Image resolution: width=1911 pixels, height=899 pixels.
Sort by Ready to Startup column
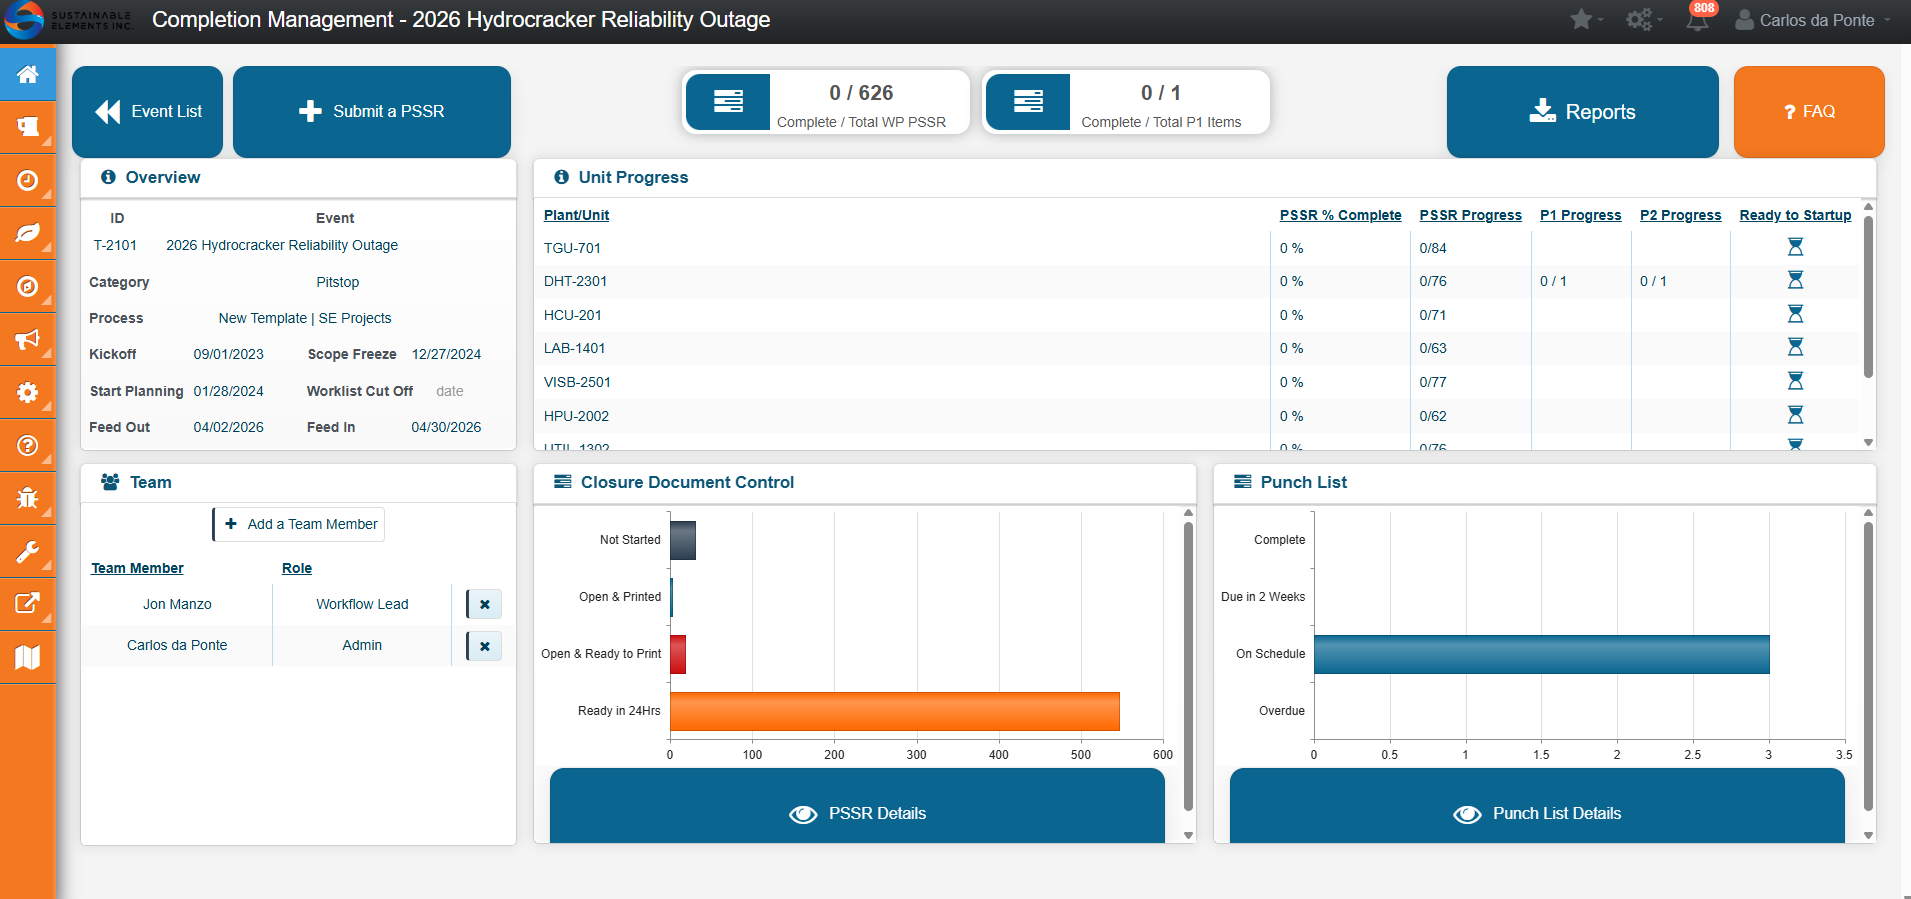[1795, 215]
